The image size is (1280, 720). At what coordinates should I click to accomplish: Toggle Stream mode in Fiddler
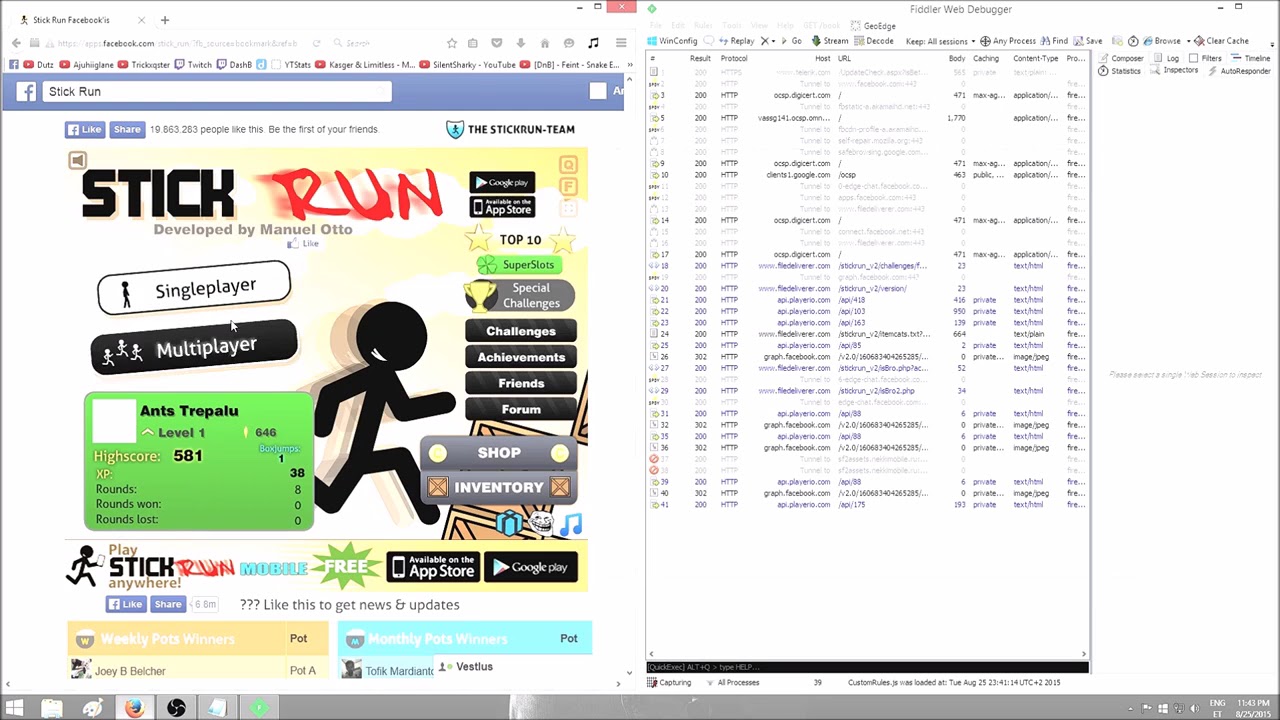830,41
